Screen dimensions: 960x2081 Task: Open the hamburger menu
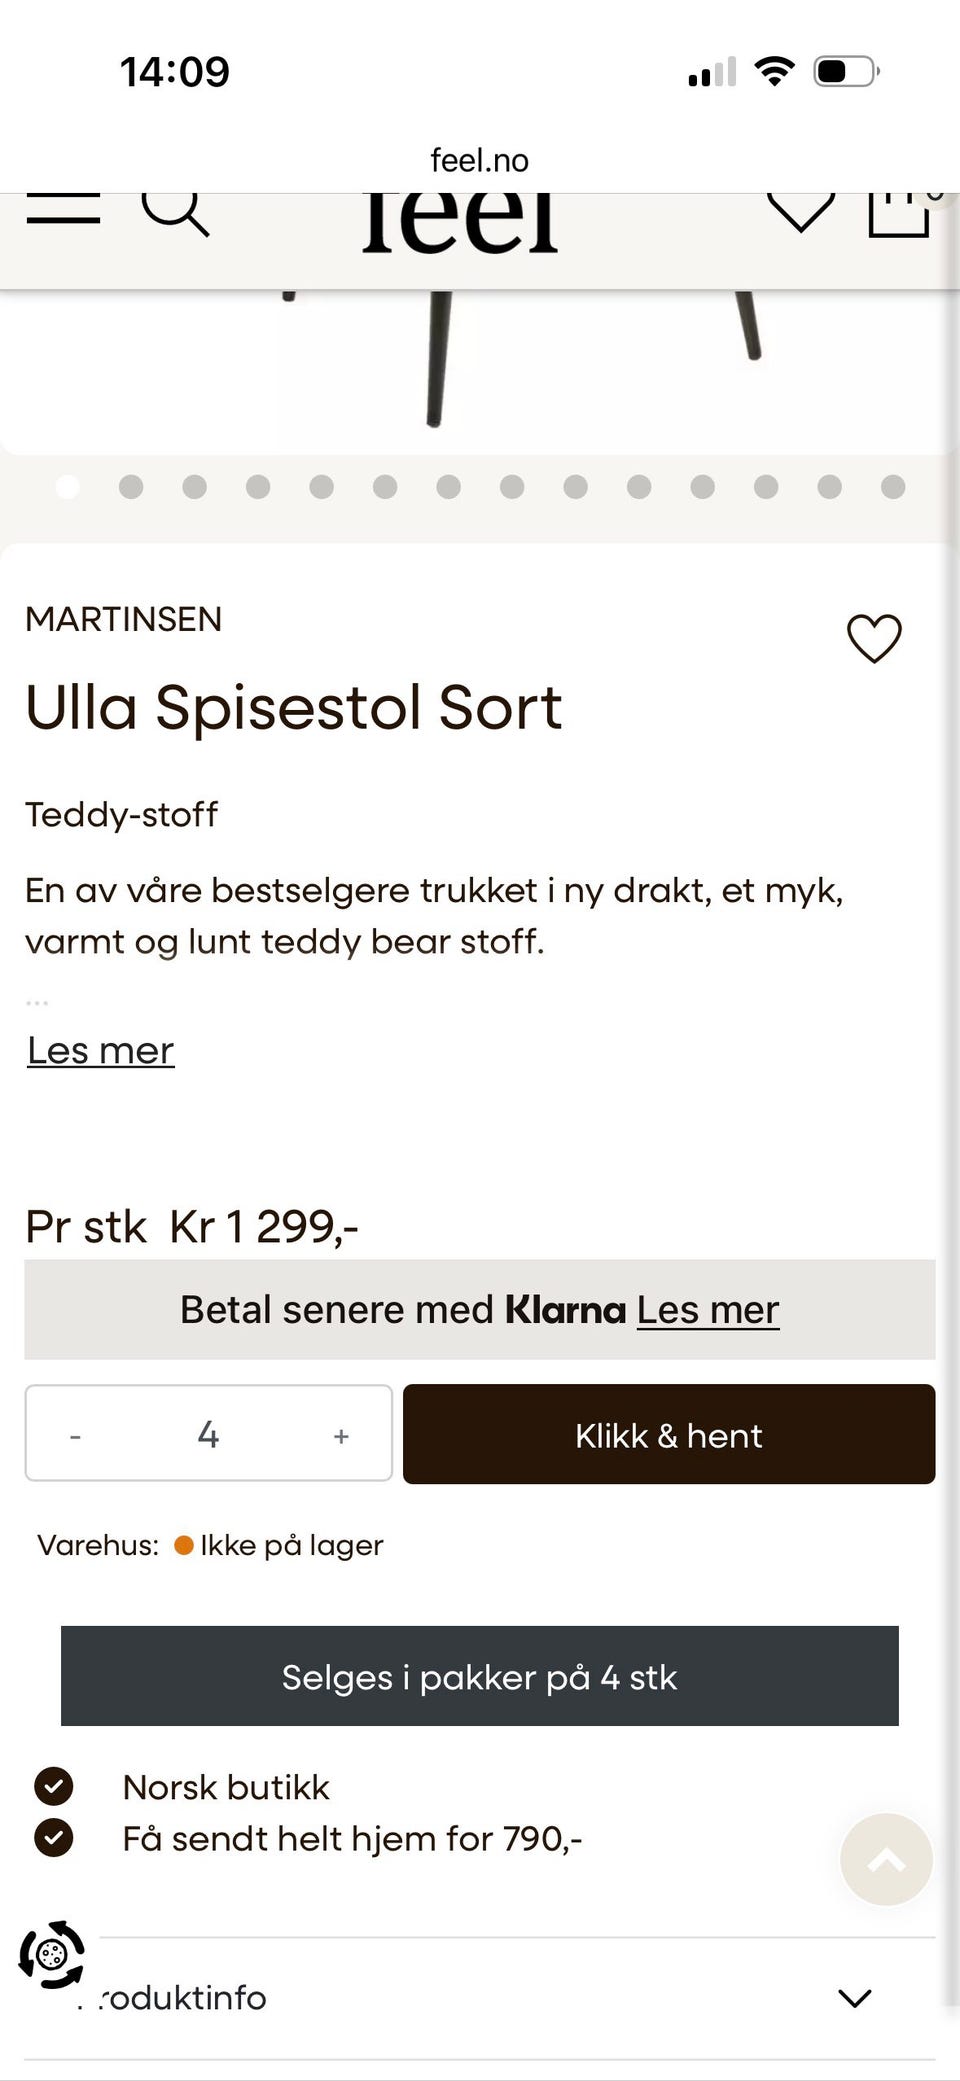63,208
